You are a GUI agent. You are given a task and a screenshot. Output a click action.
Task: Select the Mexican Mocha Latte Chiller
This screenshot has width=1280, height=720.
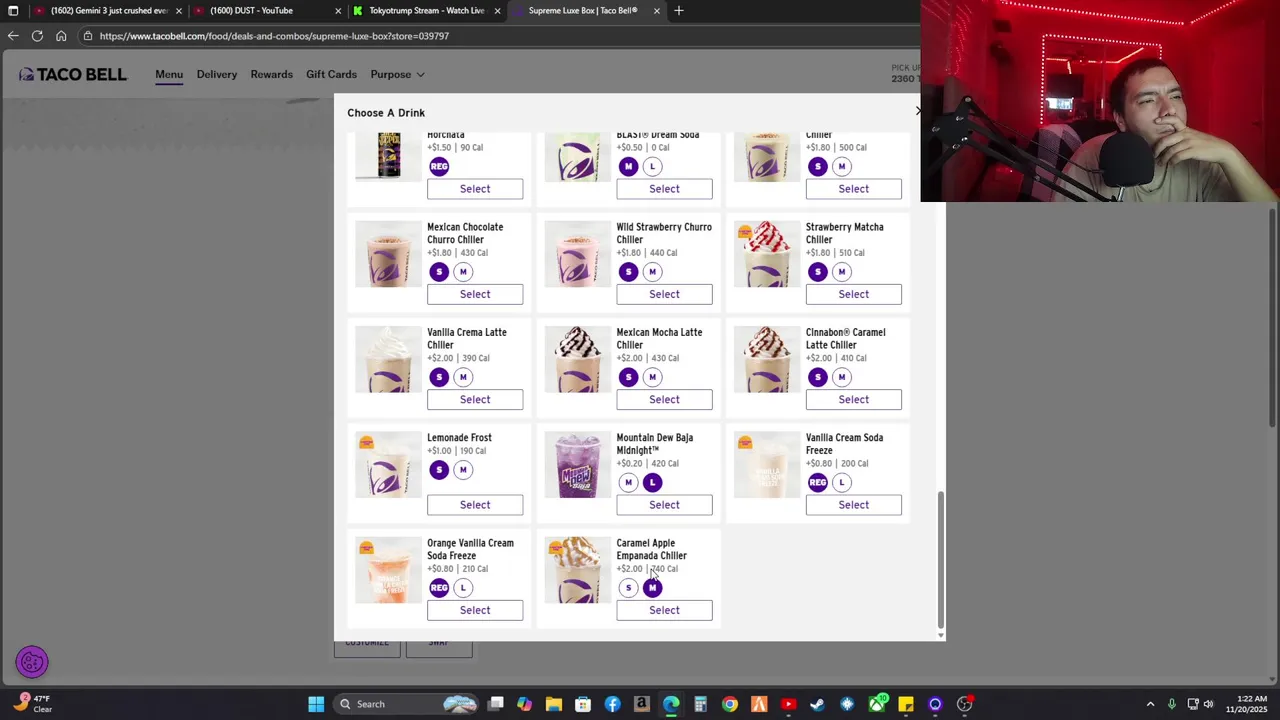click(x=664, y=400)
